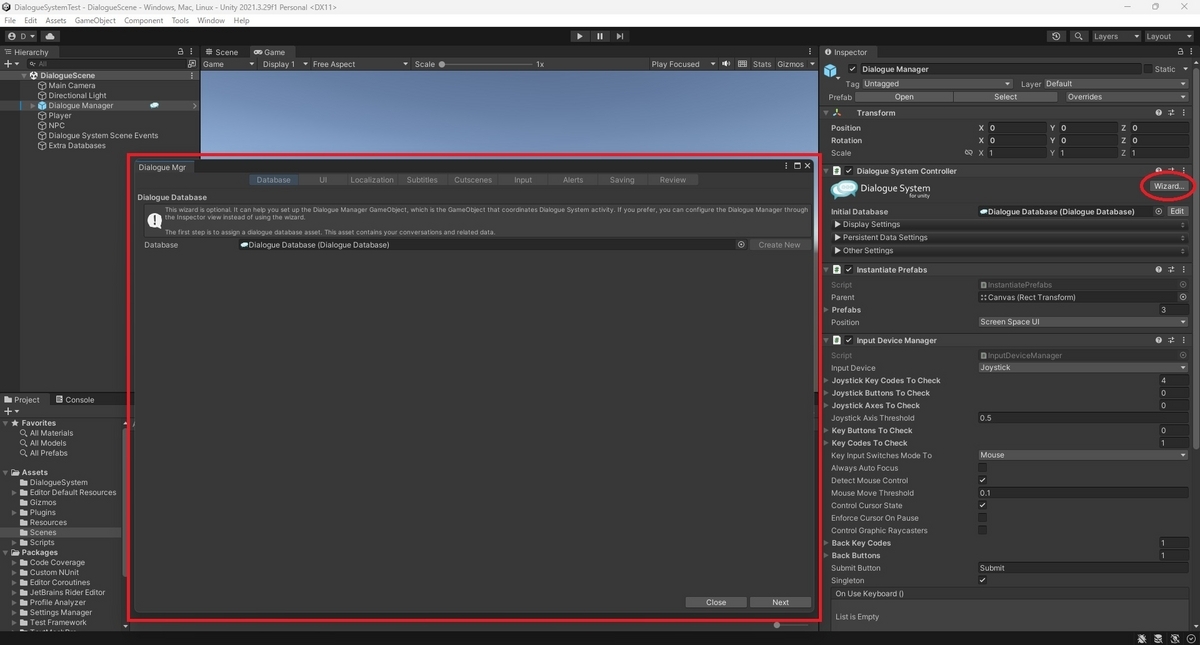Open the Tools menu

tap(180, 20)
